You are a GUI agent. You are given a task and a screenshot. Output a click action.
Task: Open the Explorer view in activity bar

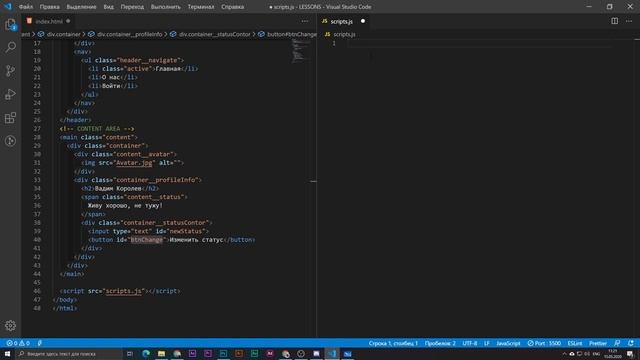click(x=11, y=25)
